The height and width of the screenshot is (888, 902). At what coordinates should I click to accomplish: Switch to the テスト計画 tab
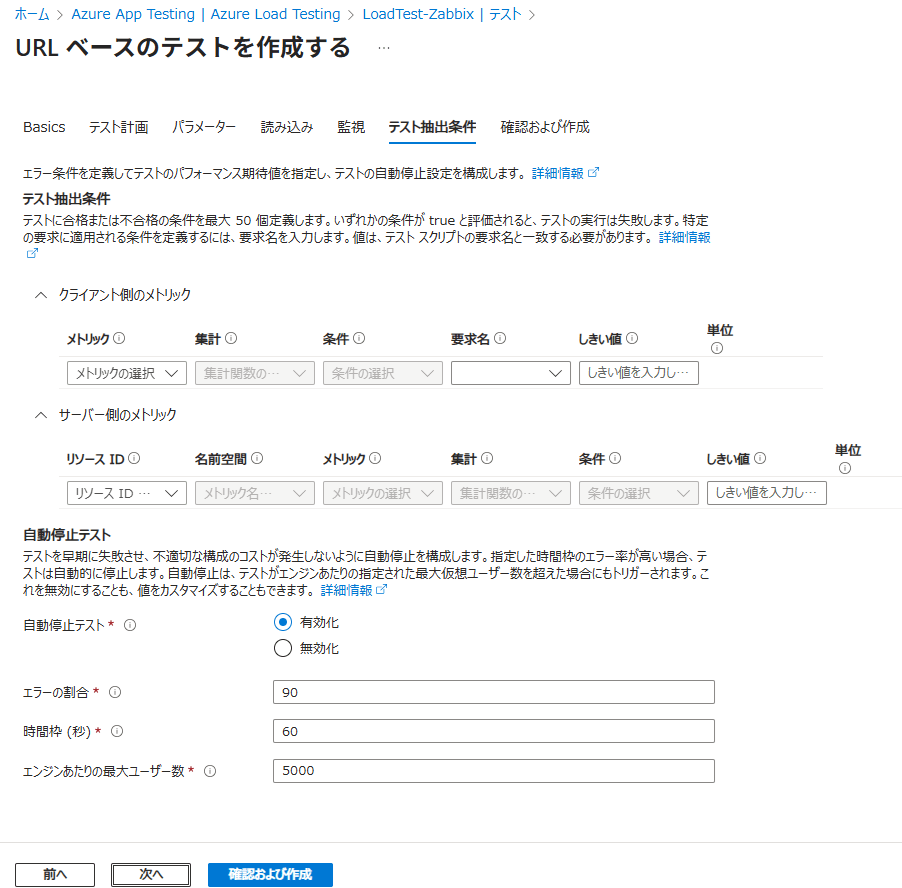pos(118,127)
